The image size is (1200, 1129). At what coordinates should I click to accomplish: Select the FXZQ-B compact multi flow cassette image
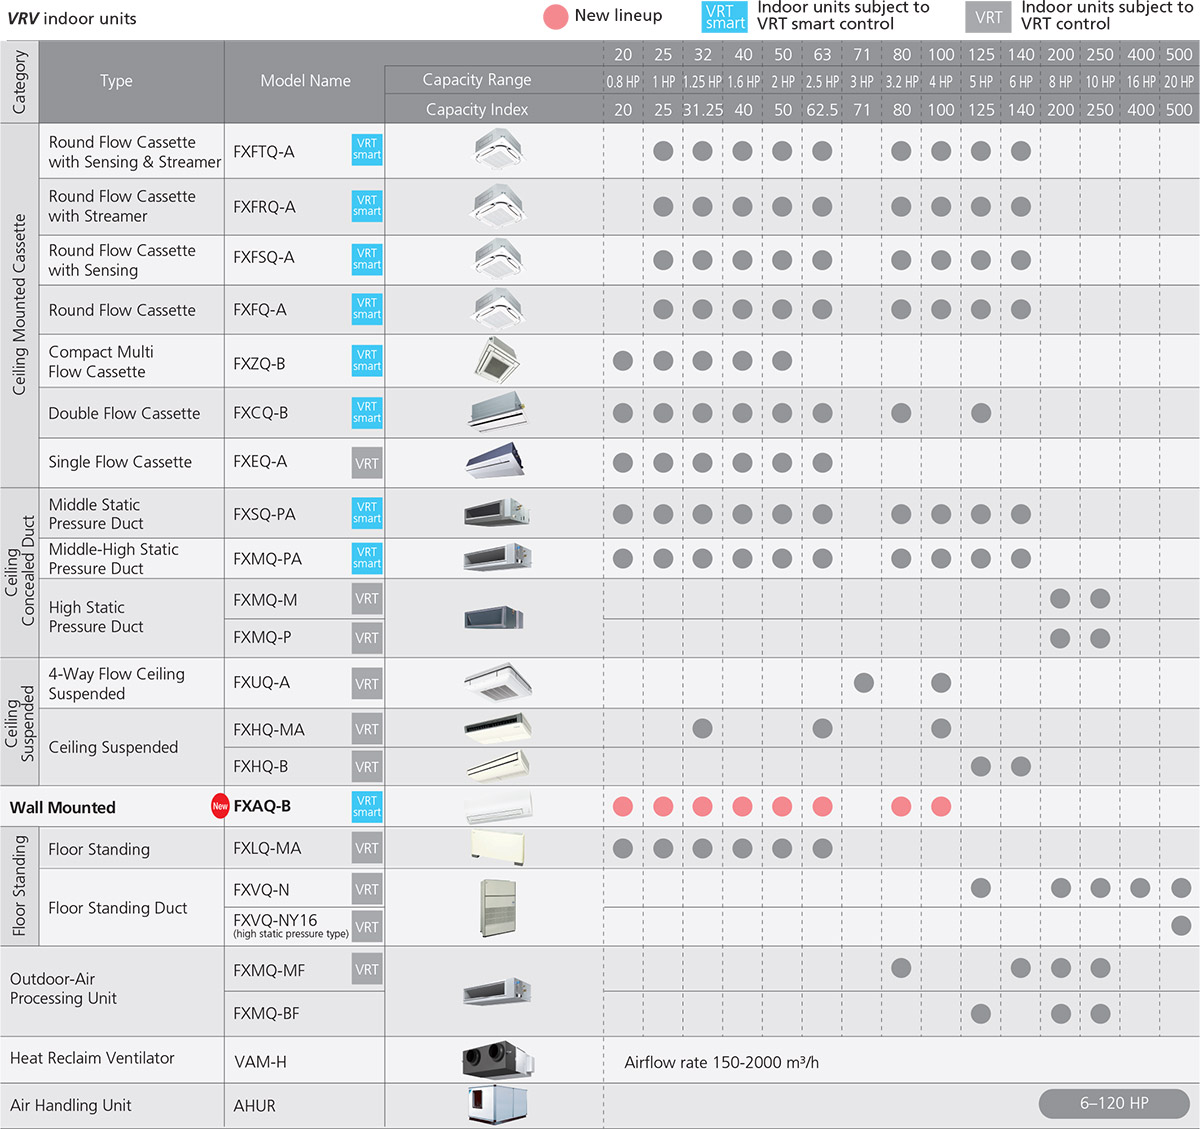(x=498, y=360)
